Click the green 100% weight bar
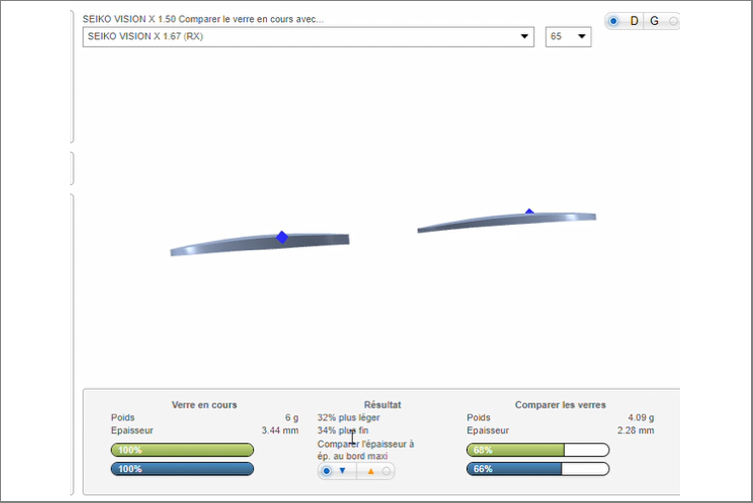Screen dimensions: 753x503 coord(182,450)
